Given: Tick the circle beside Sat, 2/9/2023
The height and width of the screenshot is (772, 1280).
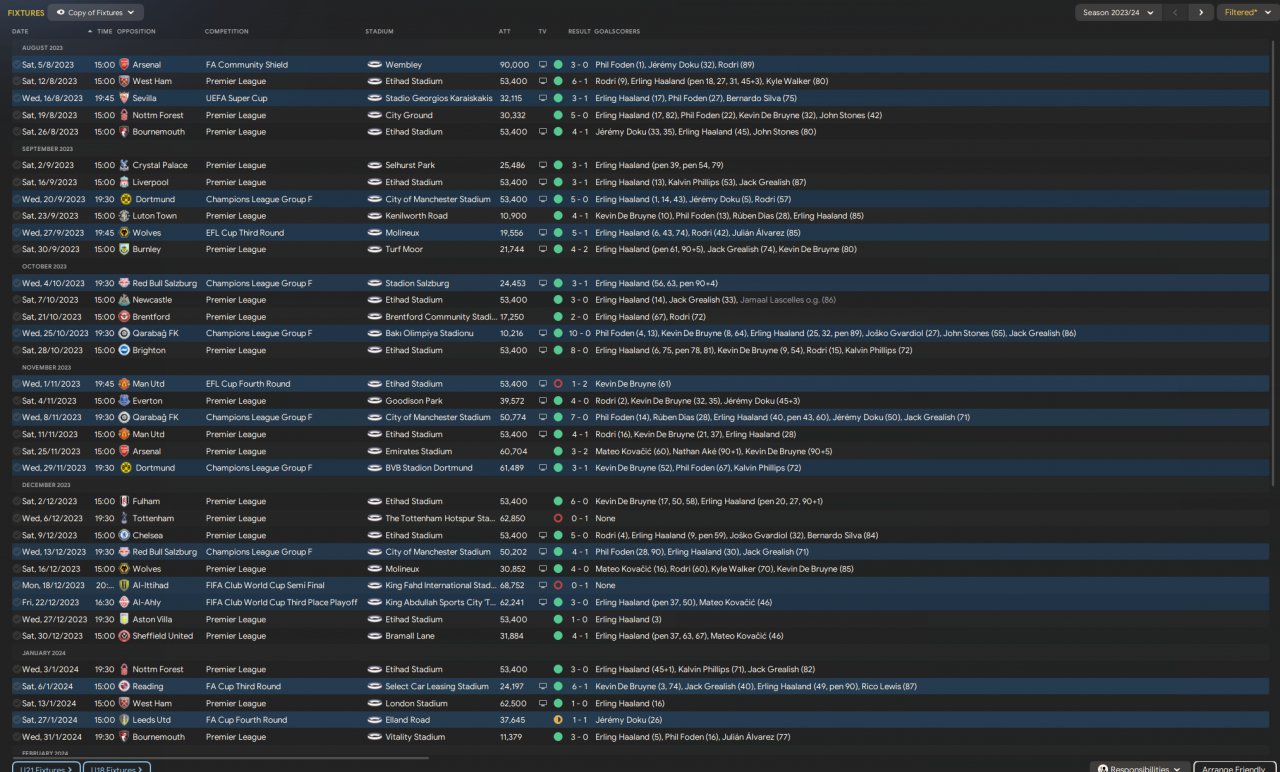Looking at the screenshot, I should [16, 165].
